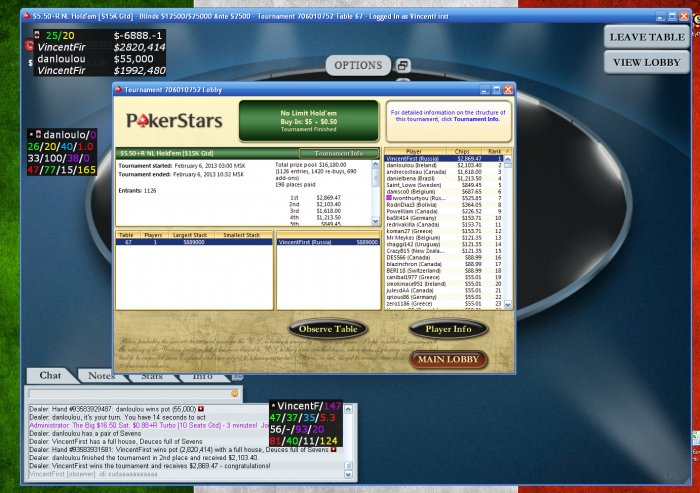Click the green Tournament Info button
700x493 pixels.
coord(339,153)
